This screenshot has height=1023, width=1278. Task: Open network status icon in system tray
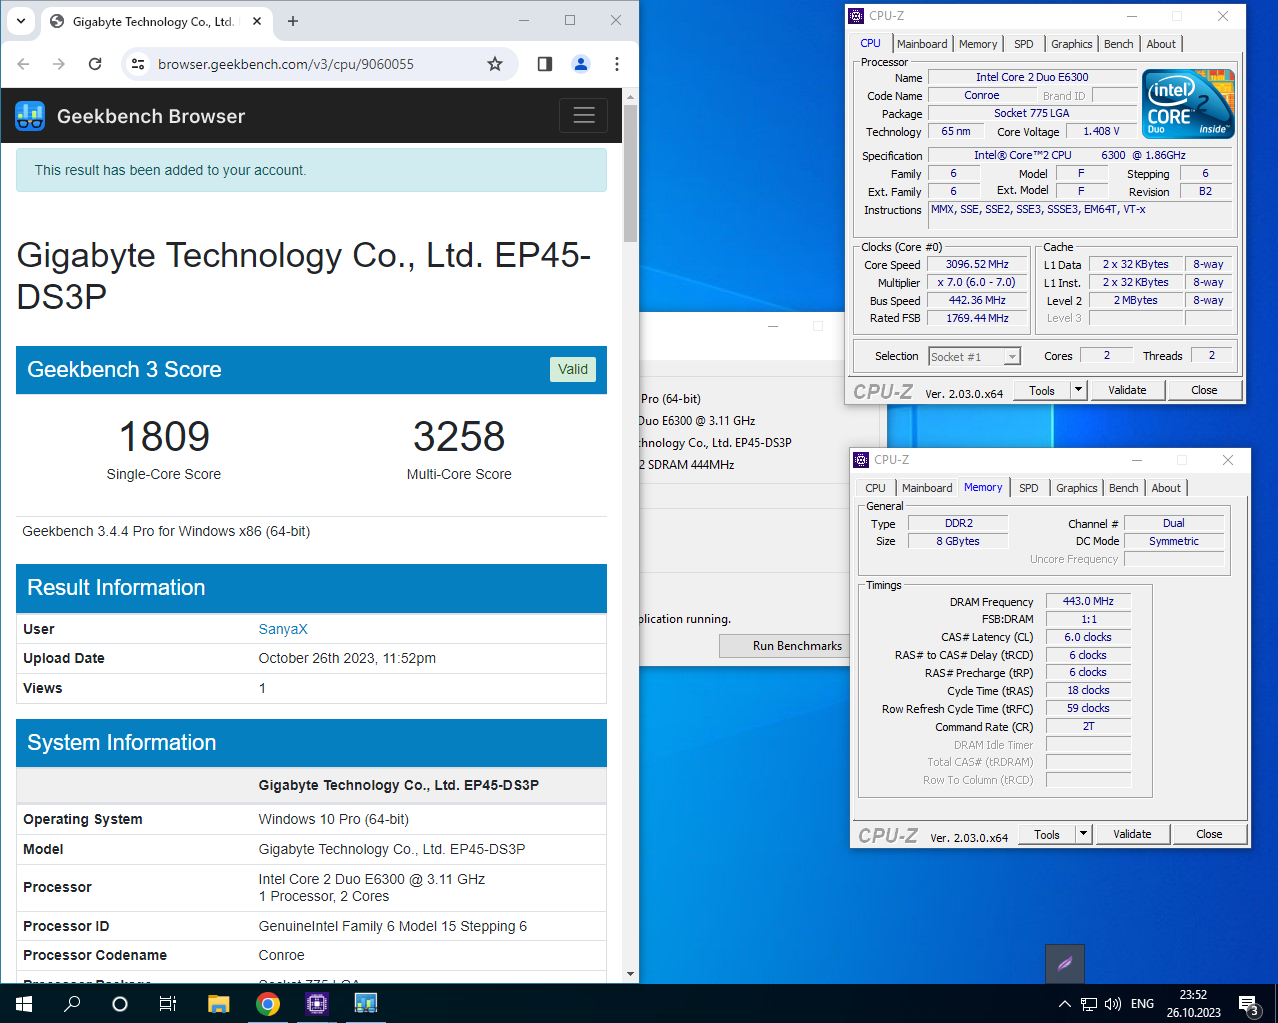1089,1004
